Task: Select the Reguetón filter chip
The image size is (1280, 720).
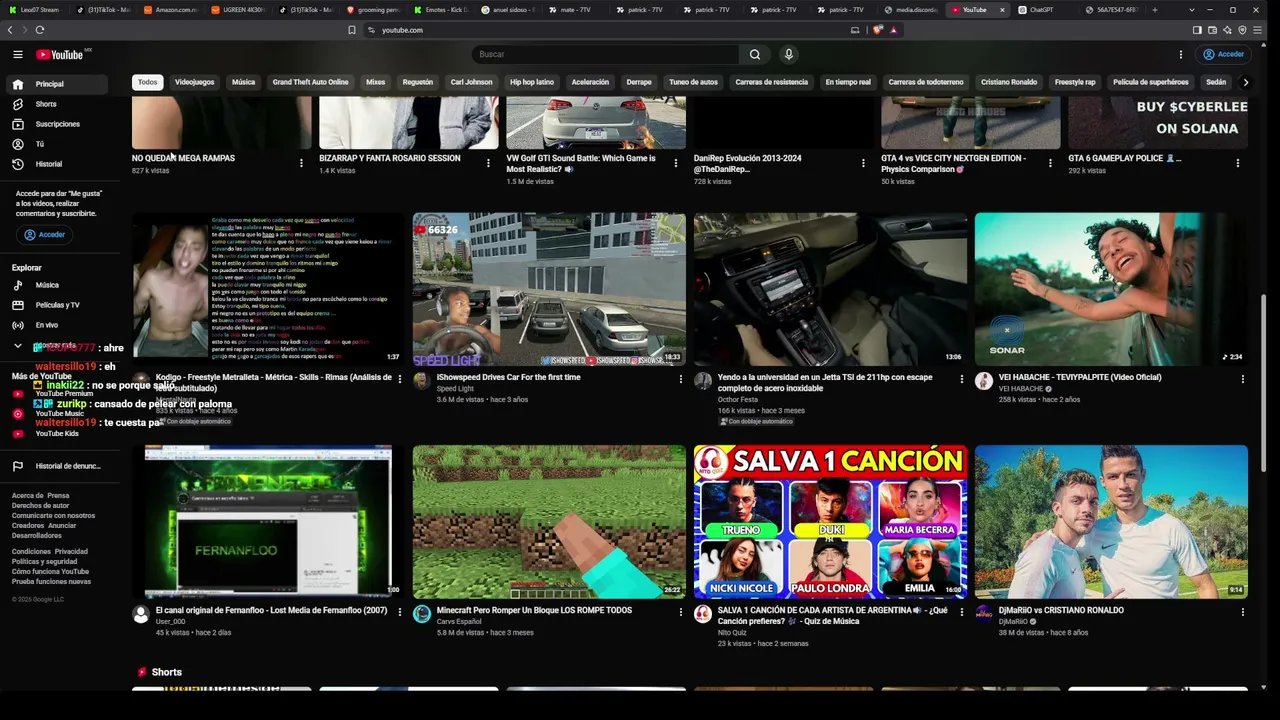Action: tap(417, 82)
